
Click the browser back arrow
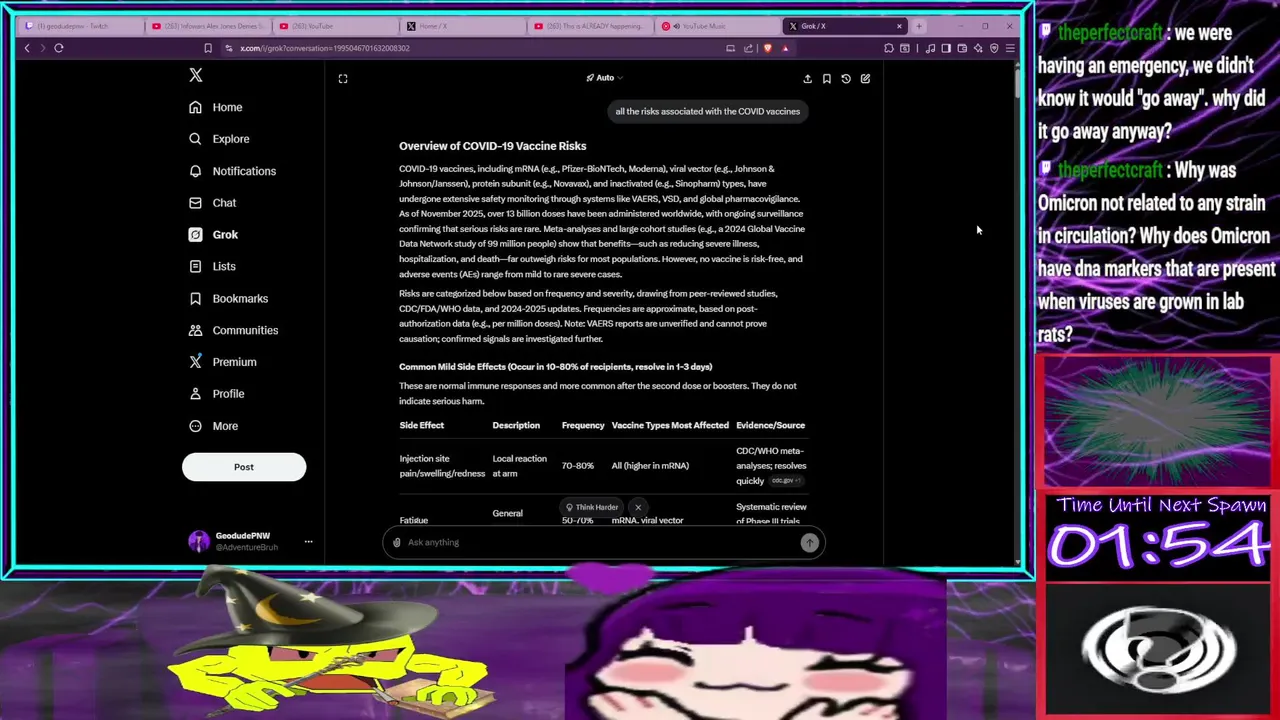(27, 48)
